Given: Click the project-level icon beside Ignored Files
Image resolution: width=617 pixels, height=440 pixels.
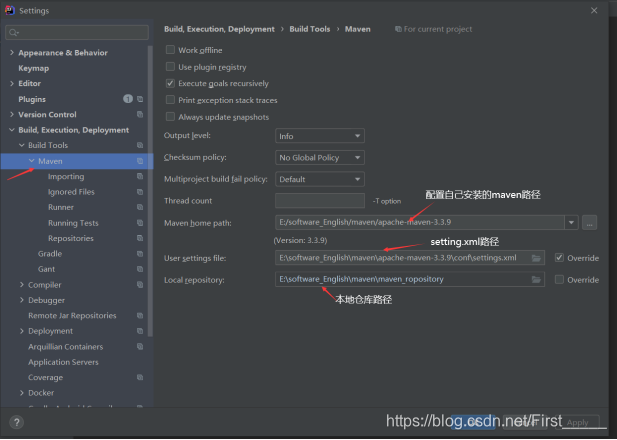Looking at the screenshot, I should point(140,192).
